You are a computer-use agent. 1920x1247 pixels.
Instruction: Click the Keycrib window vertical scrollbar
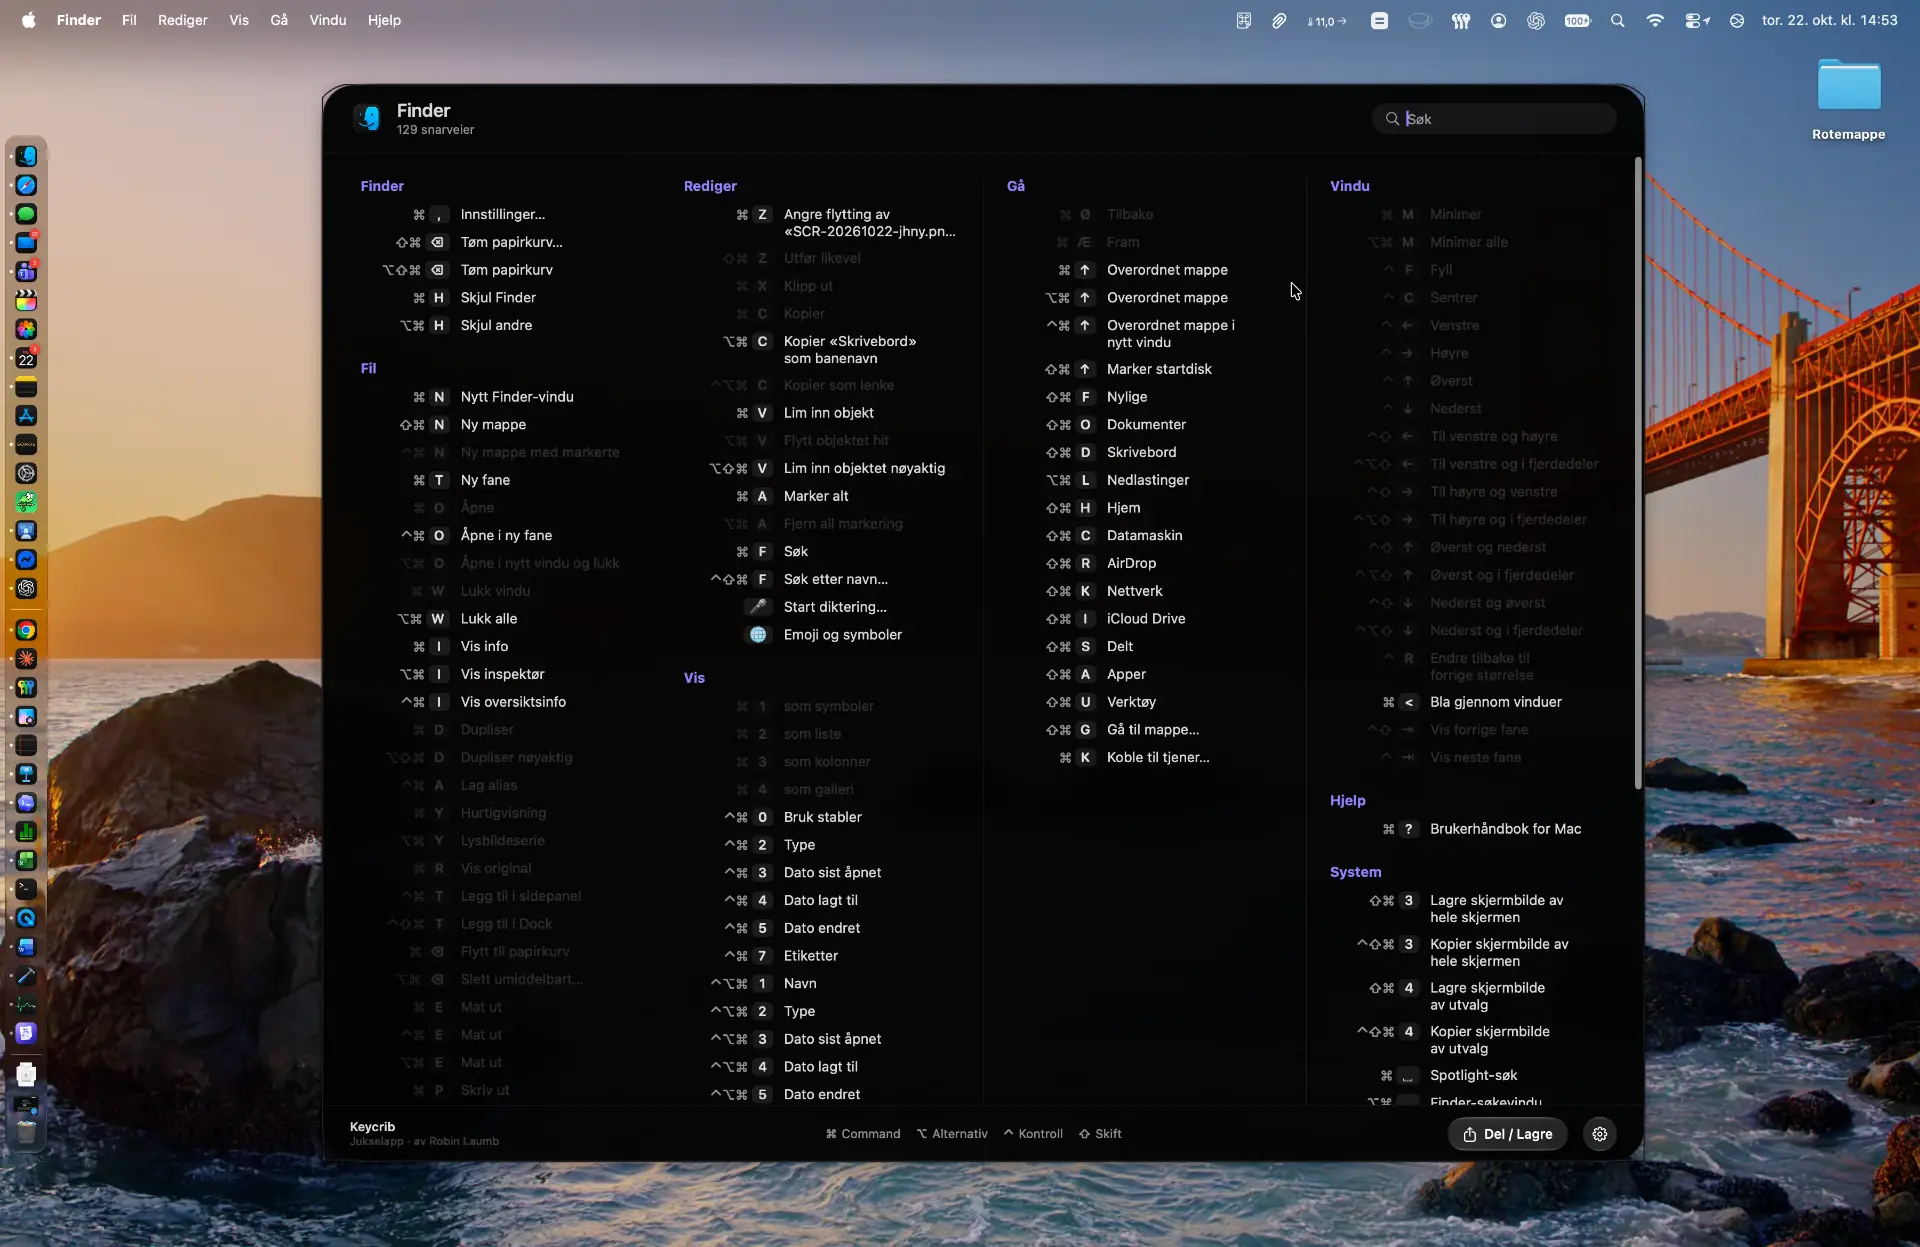click(1638, 472)
